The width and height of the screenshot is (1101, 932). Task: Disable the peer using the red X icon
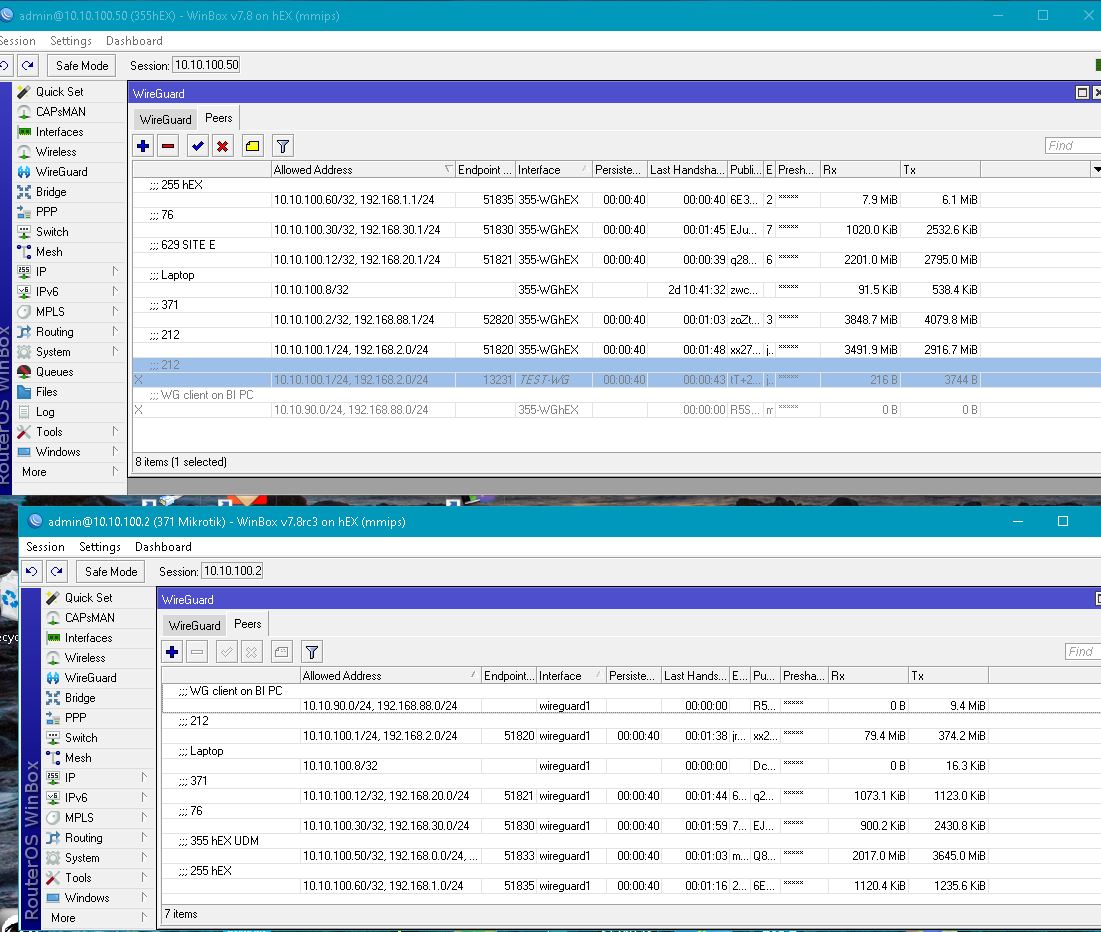(223, 146)
